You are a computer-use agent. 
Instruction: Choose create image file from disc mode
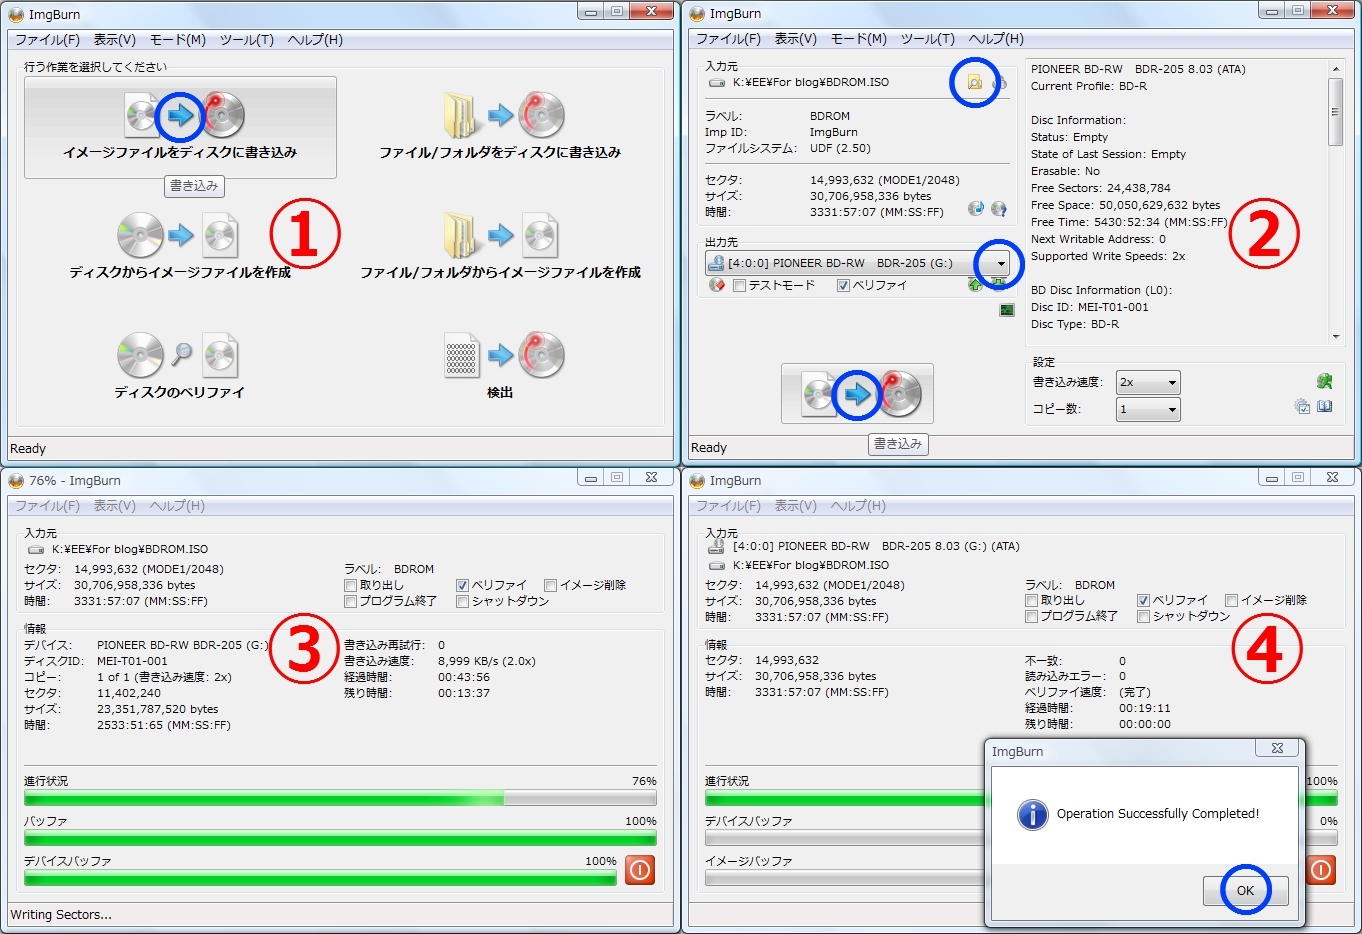click(180, 246)
